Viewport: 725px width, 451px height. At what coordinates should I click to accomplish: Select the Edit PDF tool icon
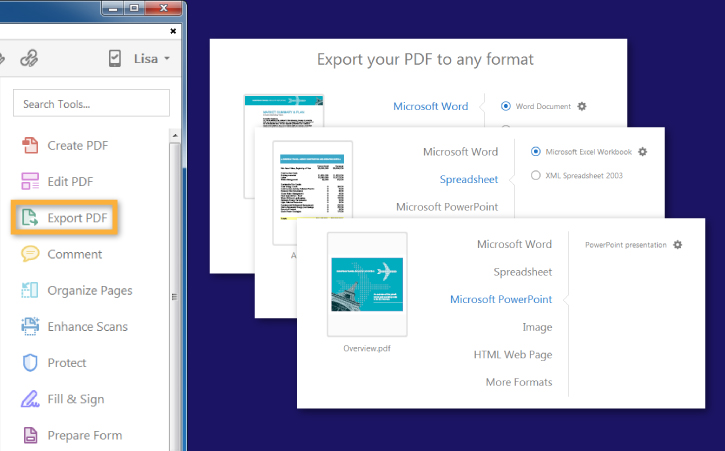(30, 181)
